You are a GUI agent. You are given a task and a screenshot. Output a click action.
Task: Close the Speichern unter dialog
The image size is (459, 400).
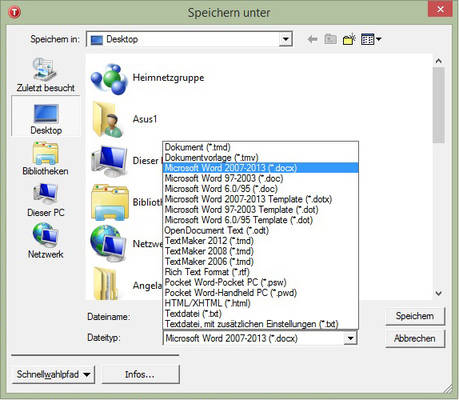440,9
